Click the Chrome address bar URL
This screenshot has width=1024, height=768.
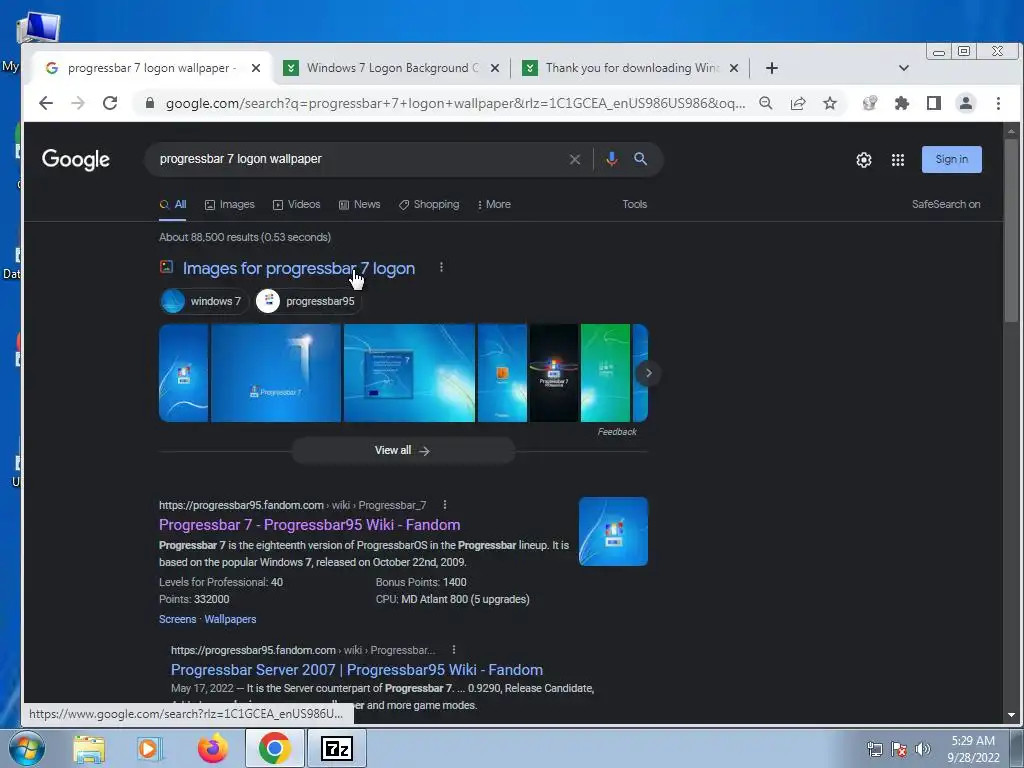(455, 103)
